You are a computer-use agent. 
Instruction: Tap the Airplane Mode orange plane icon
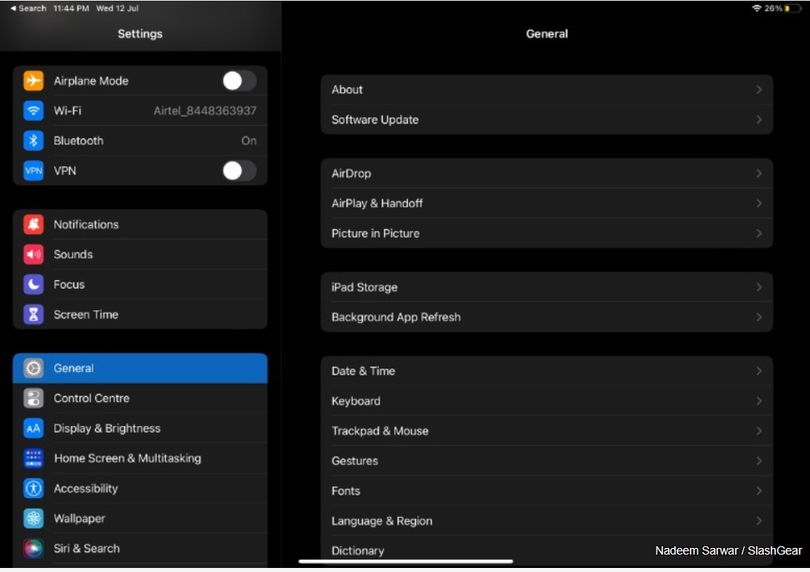coord(34,81)
